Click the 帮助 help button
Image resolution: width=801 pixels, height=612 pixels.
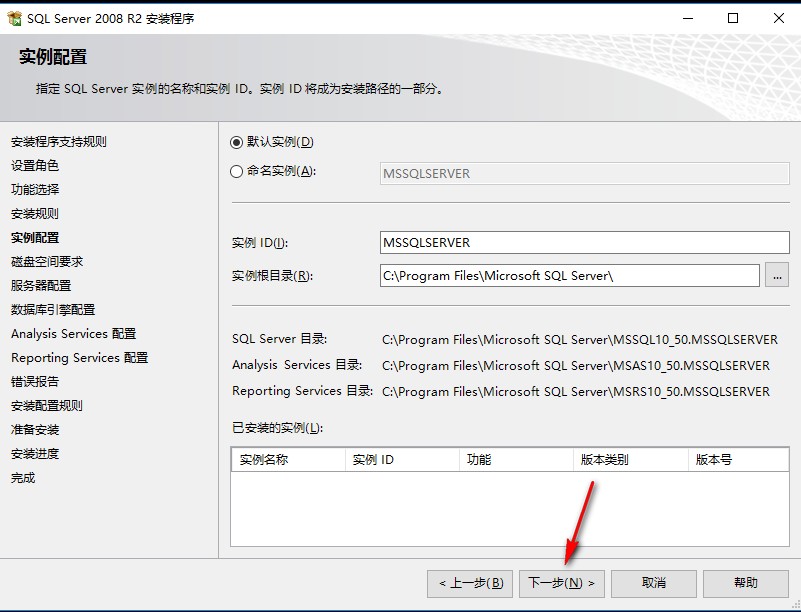pyautogui.click(x=745, y=583)
